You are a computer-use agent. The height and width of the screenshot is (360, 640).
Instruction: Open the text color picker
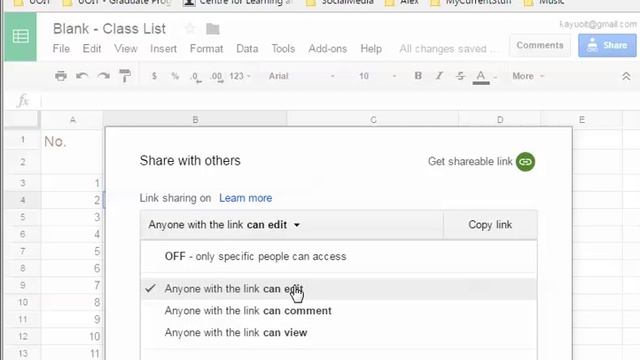(x=481, y=77)
